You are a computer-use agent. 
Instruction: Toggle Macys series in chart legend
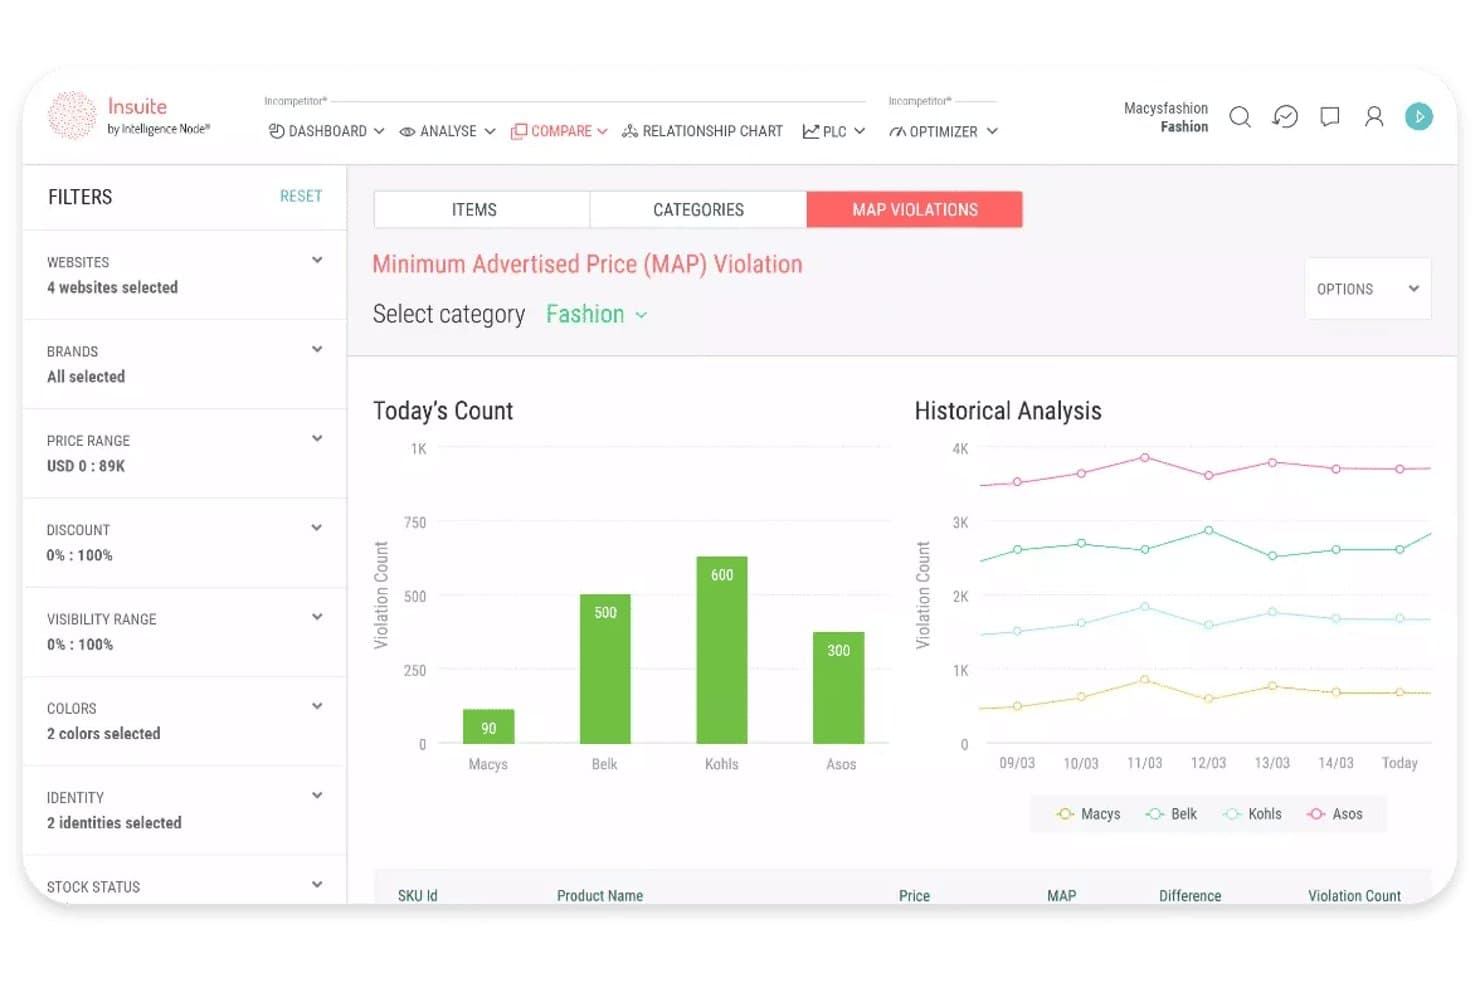click(x=1089, y=814)
